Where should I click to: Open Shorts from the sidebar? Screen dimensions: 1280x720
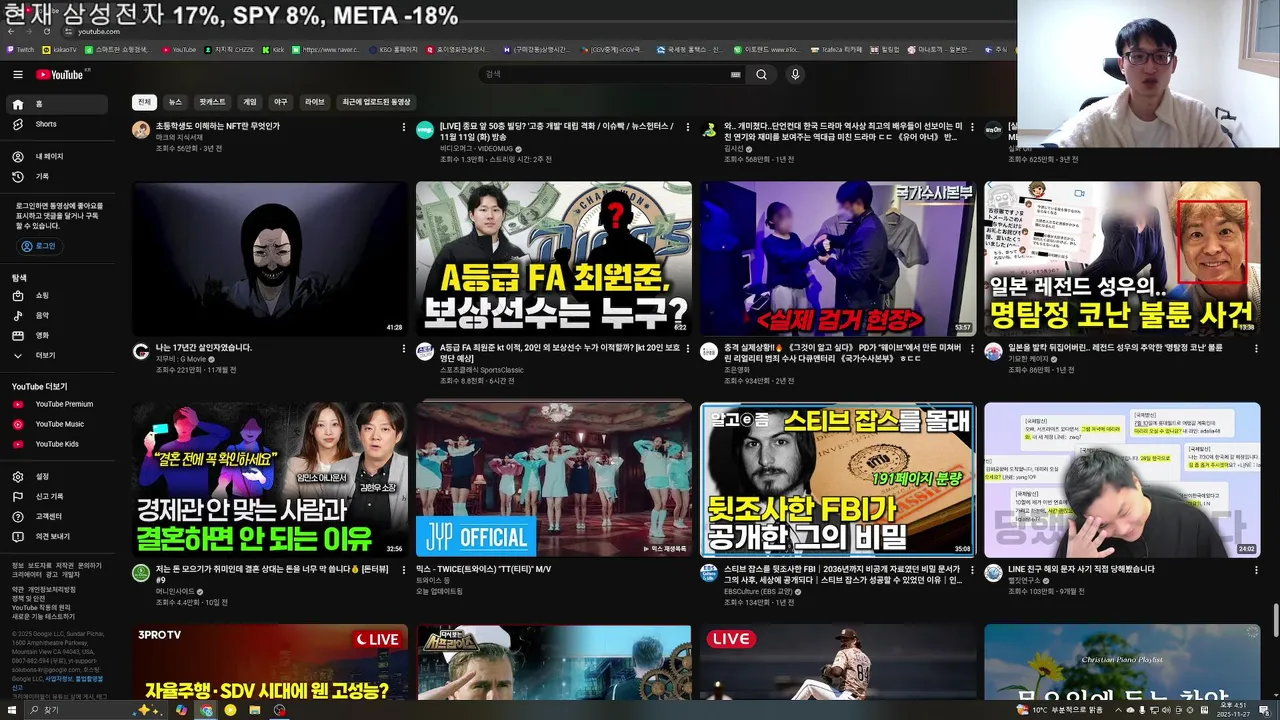click(x=57, y=124)
